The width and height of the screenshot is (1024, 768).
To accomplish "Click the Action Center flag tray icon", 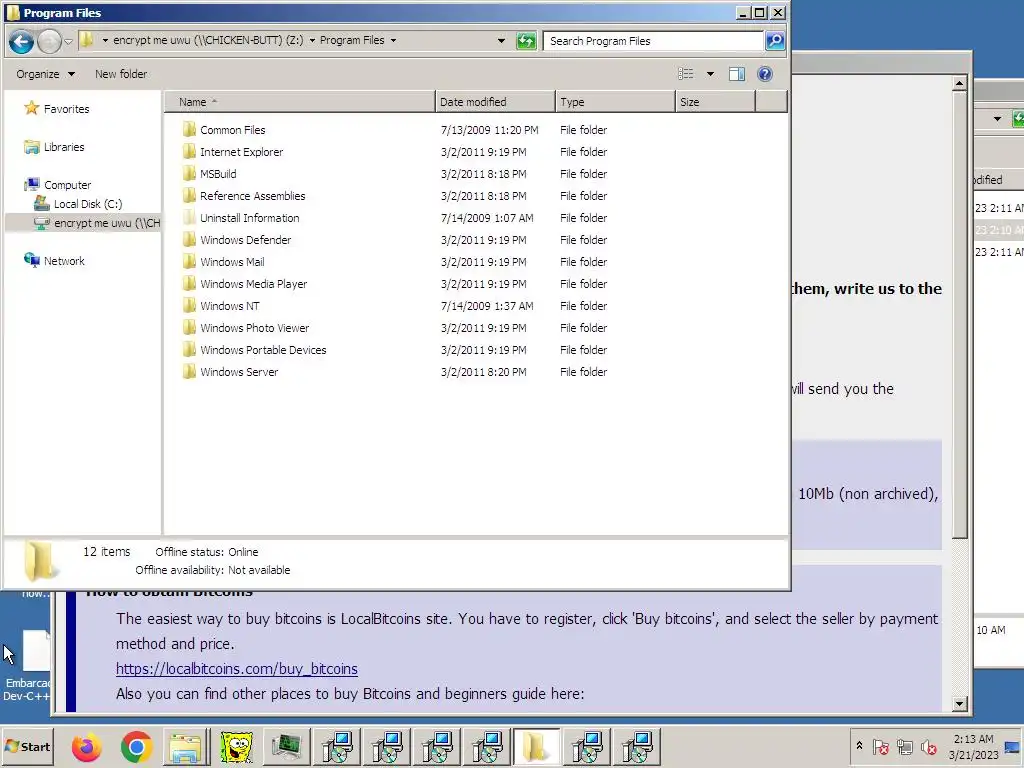I will click(881, 746).
